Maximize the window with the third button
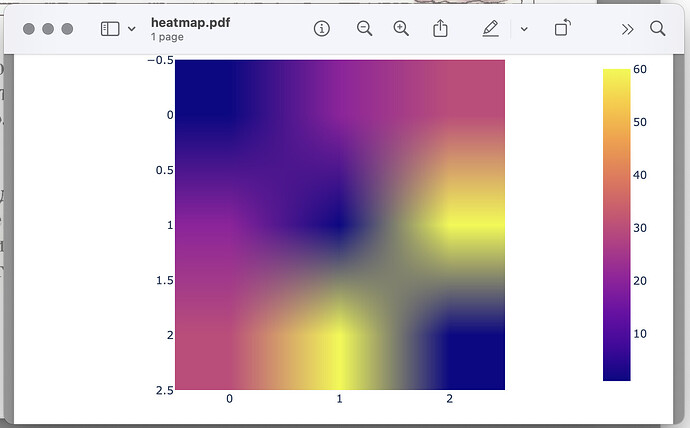 67,29
